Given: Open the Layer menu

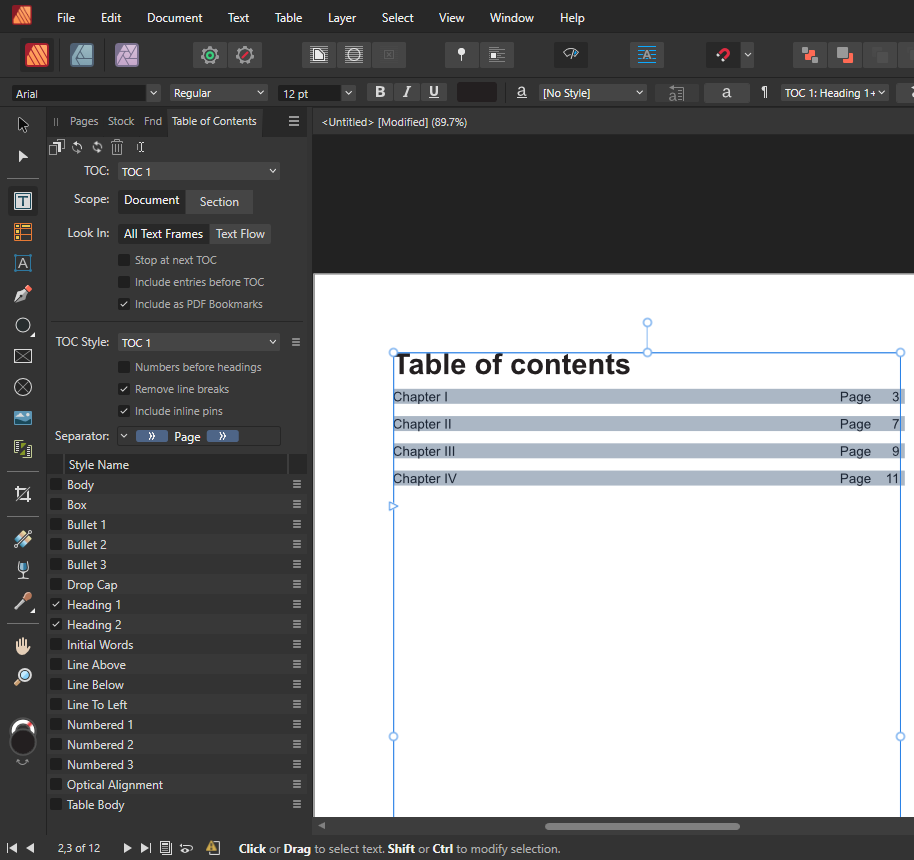Looking at the screenshot, I should pyautogui.click(x=342, y=18).
